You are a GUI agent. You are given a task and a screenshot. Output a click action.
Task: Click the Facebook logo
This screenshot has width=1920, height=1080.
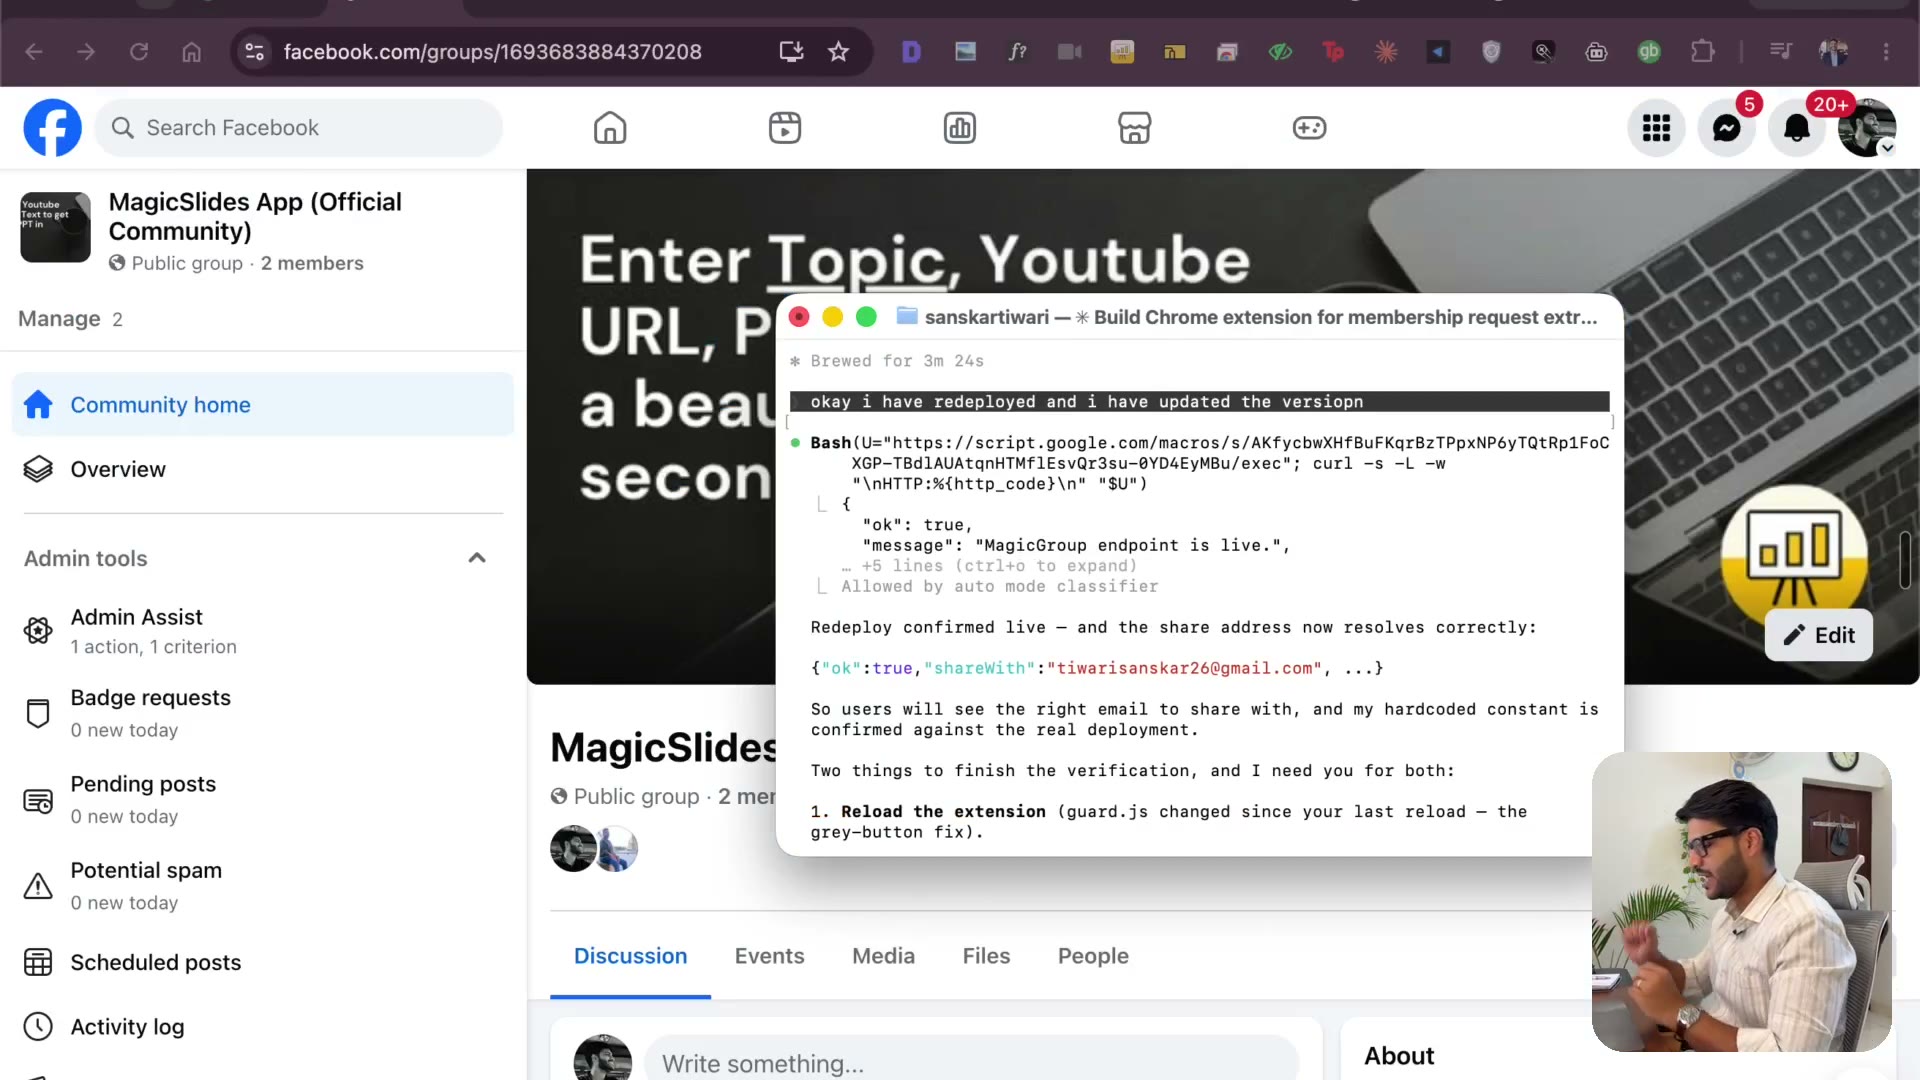coord(52,128)
